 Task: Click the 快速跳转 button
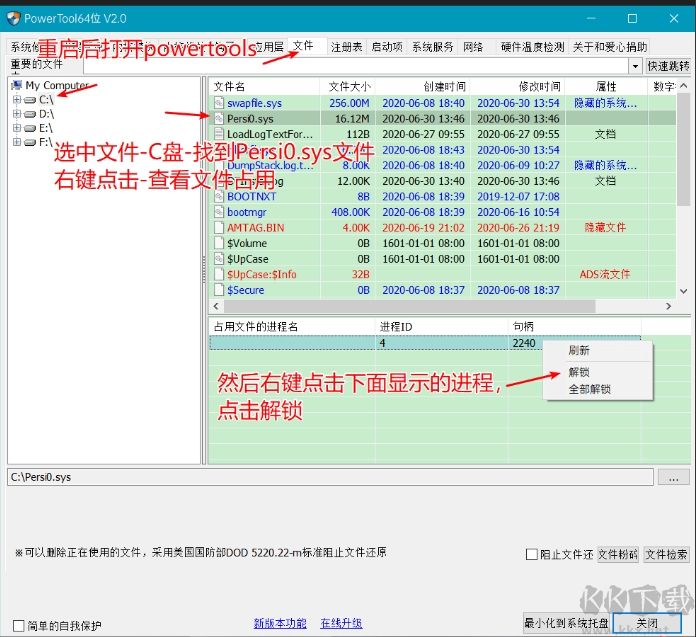[x=668, y=66]
